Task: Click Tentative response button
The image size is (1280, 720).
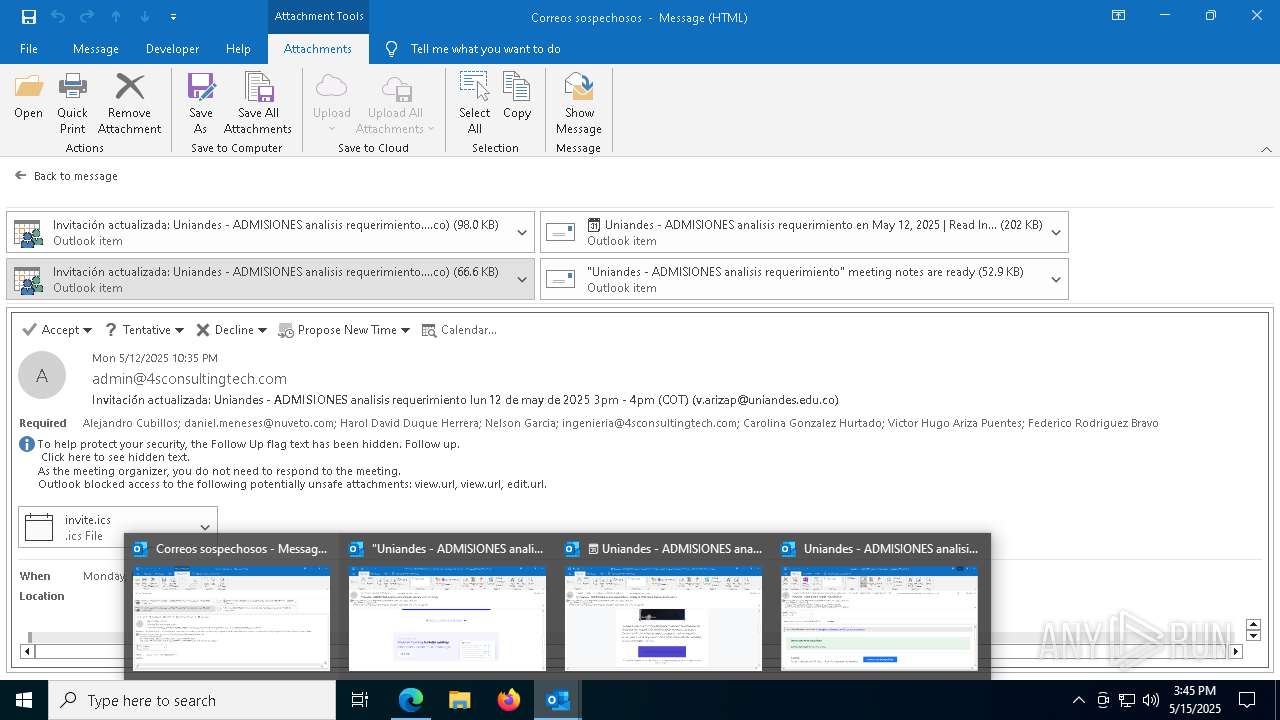Action: coord(137,330)
